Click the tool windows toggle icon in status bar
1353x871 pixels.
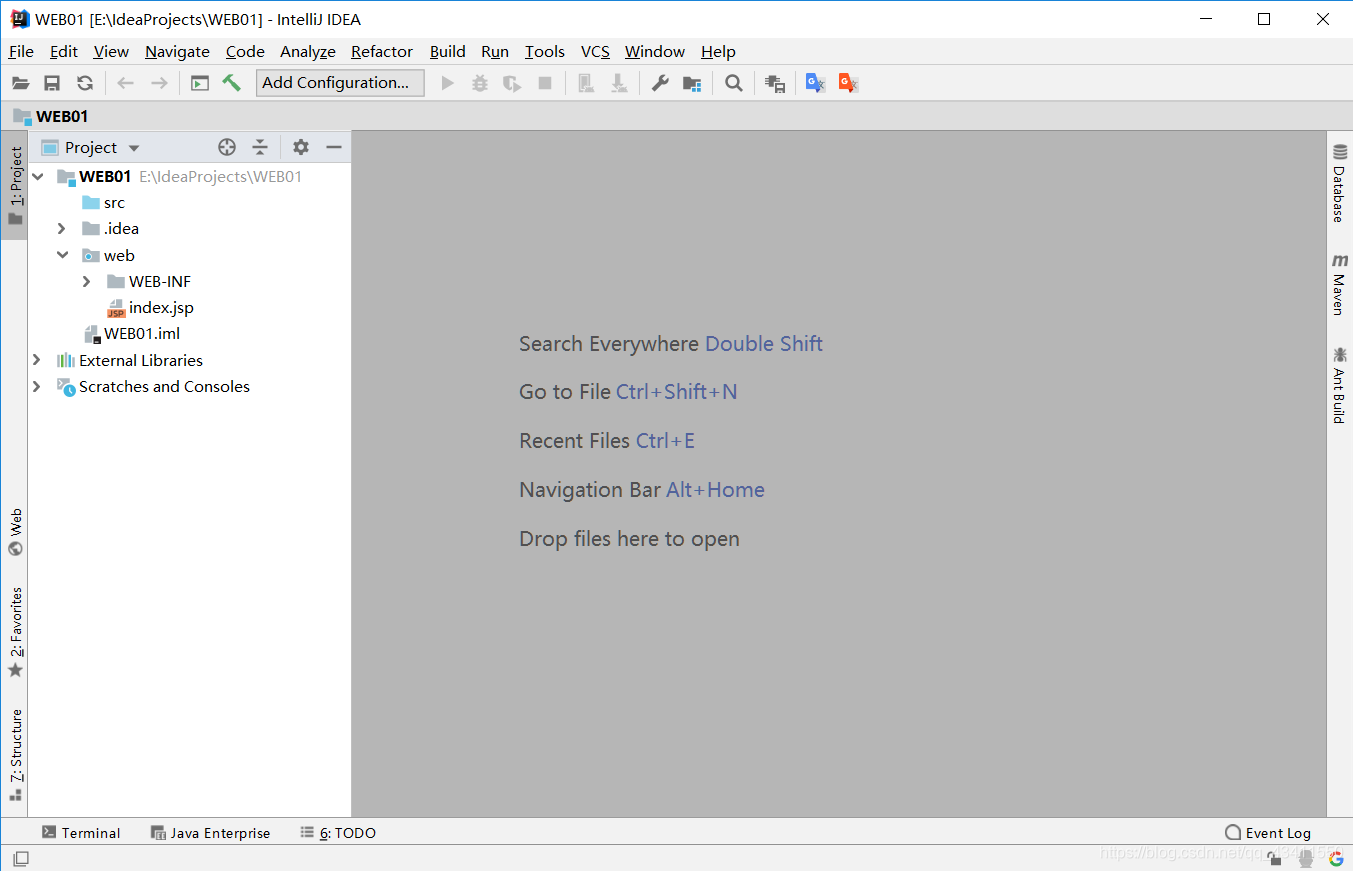tap(21, 858)
